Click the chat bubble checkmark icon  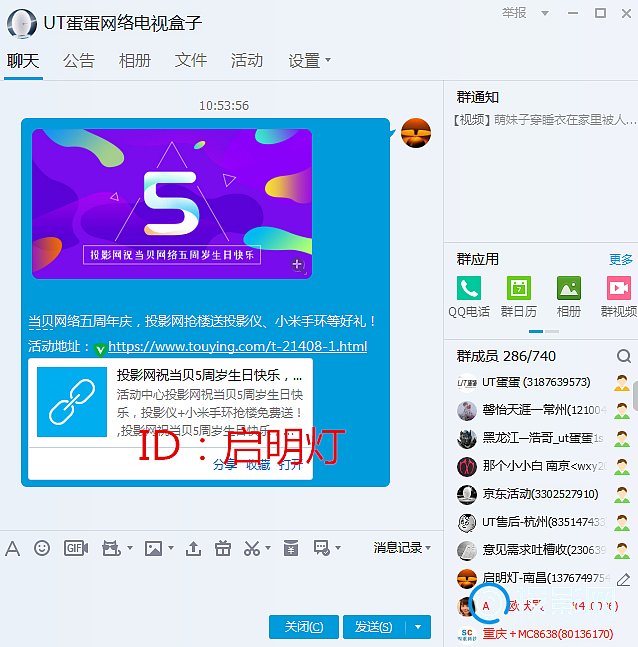321,548
